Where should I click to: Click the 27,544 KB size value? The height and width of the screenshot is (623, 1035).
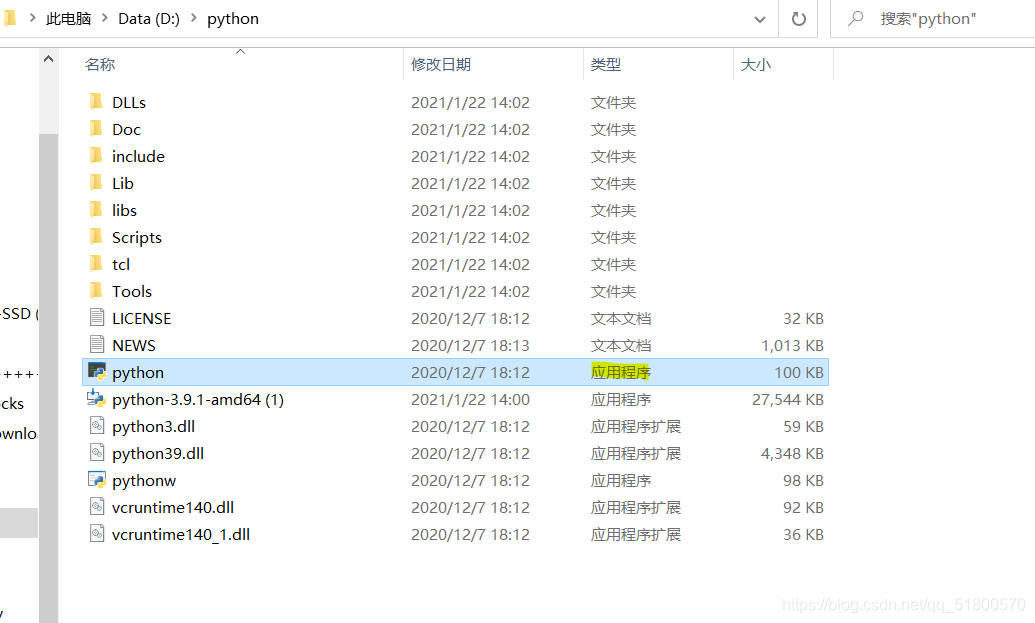(787, 400)
